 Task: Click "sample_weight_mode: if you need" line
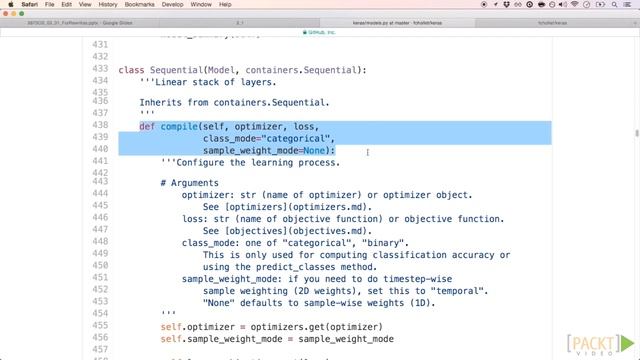coord(317,279)
